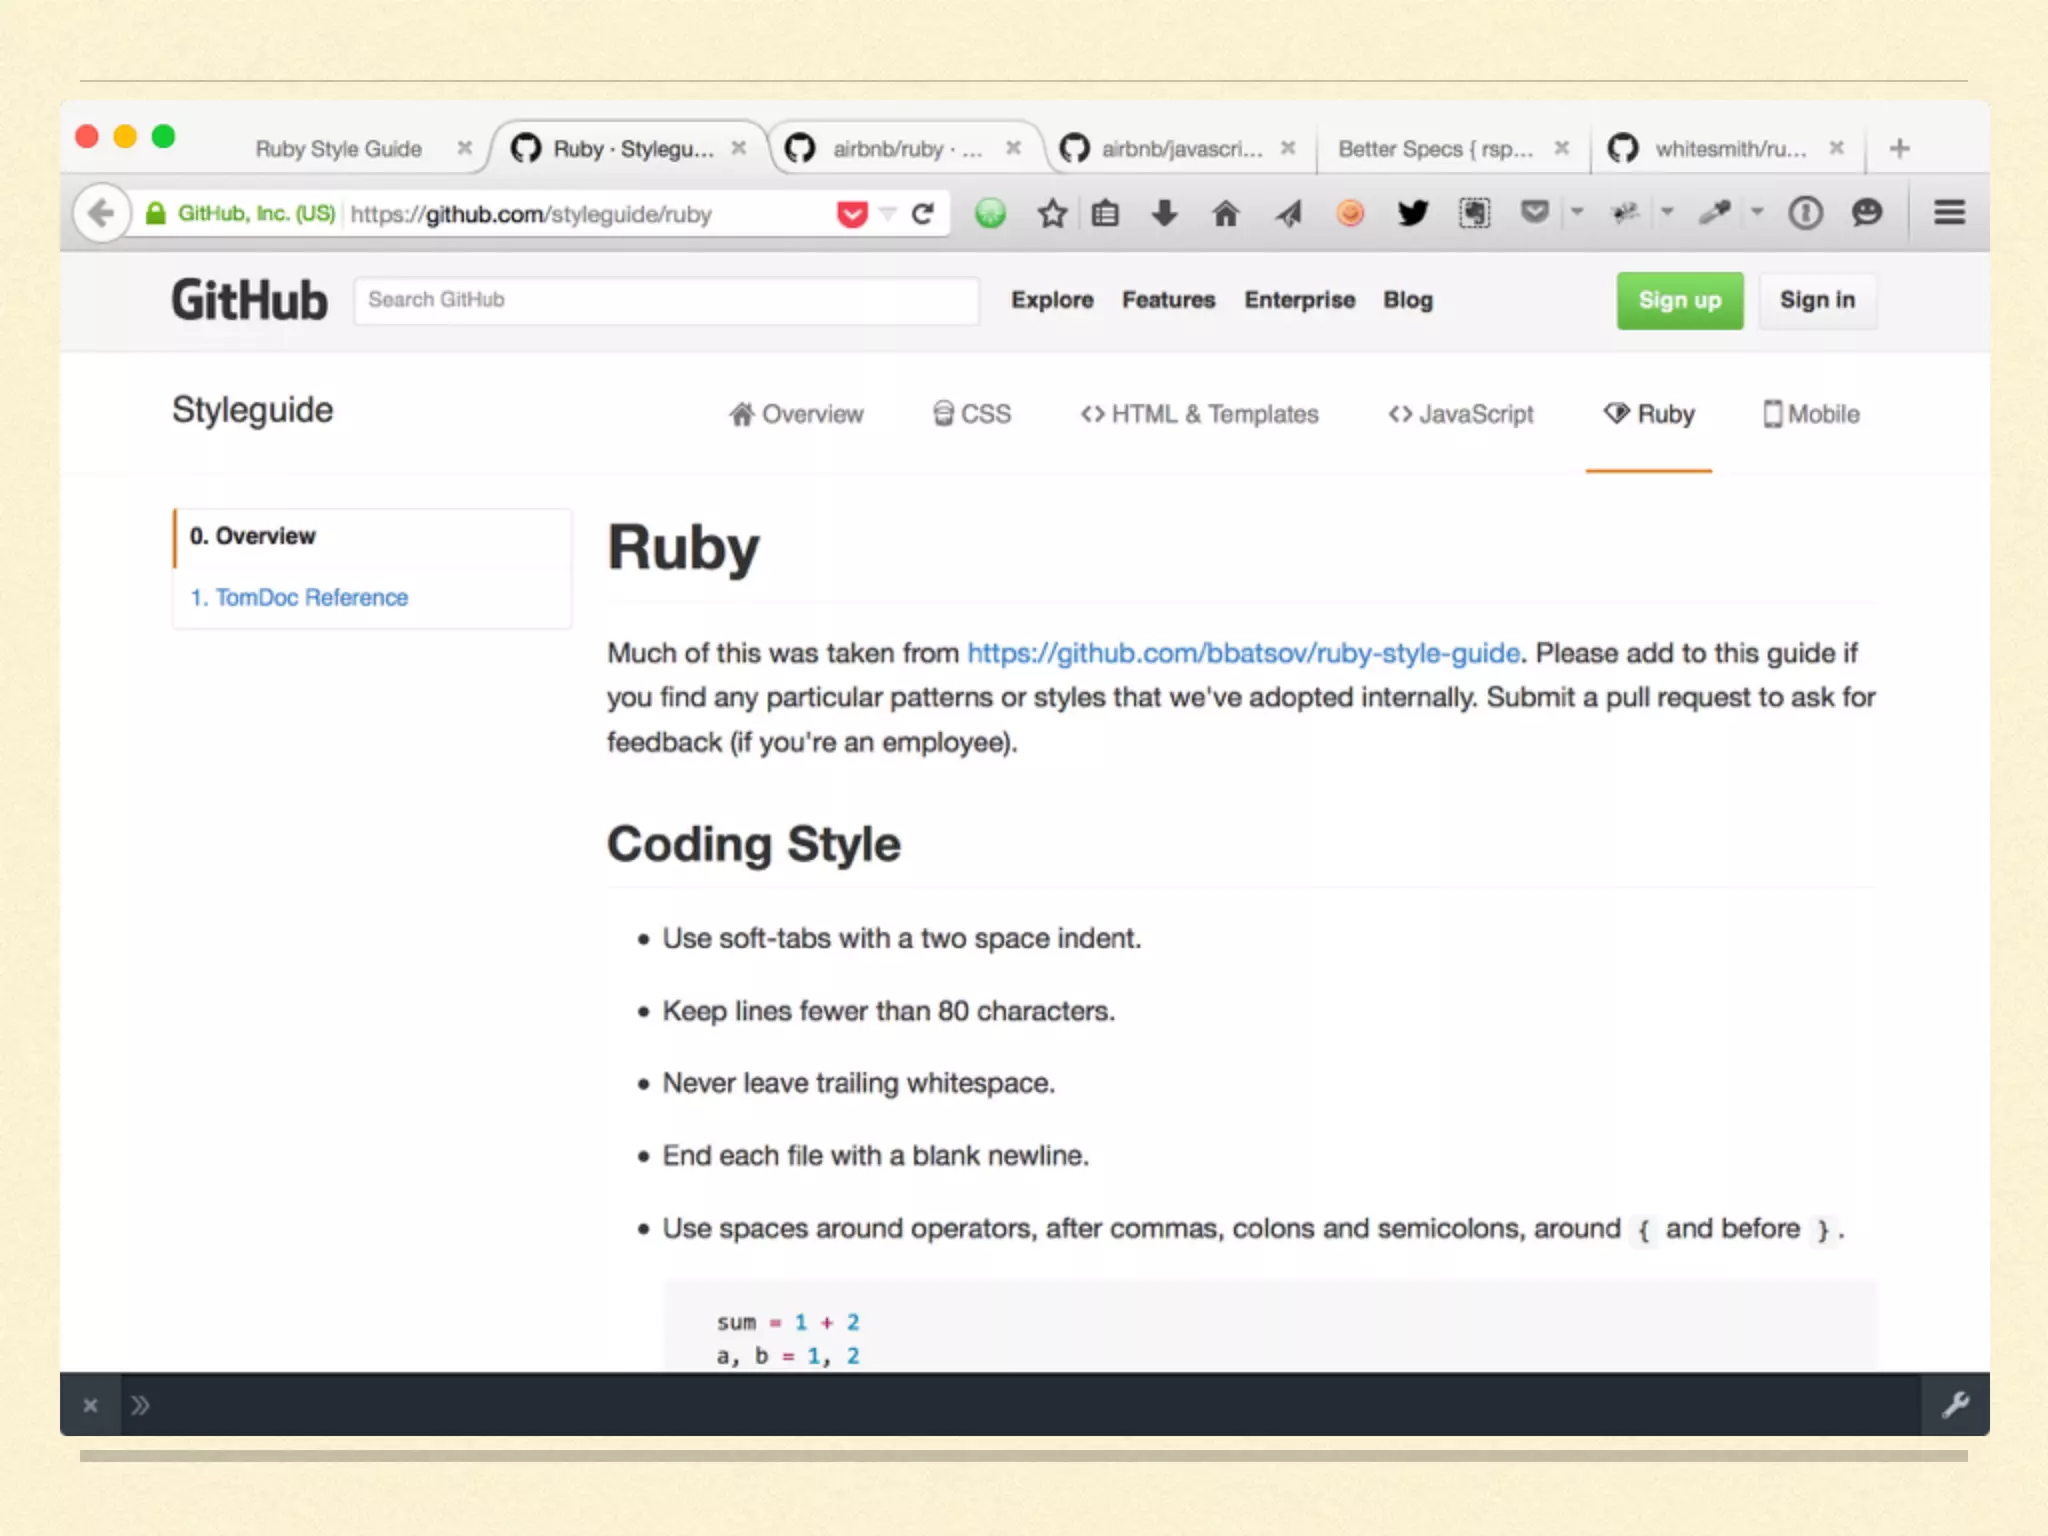Open the downloads arrow icon
This screenshot has width=2048, height=1536.
tap(1164, 213)
